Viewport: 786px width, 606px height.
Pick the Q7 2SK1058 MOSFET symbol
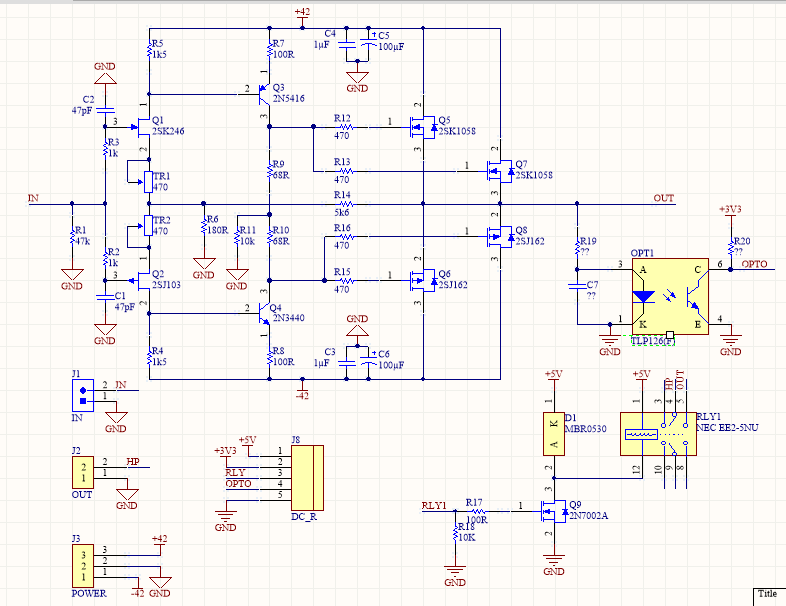click(x=495, y=166)
